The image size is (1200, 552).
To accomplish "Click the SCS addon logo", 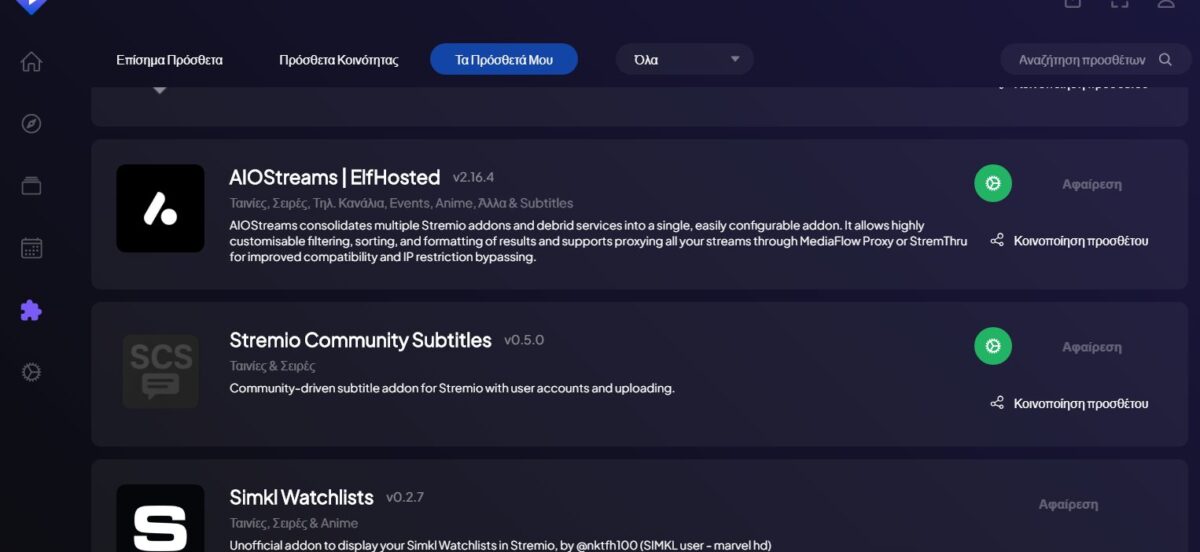I will pyautogui.click(x=160, y=371).
